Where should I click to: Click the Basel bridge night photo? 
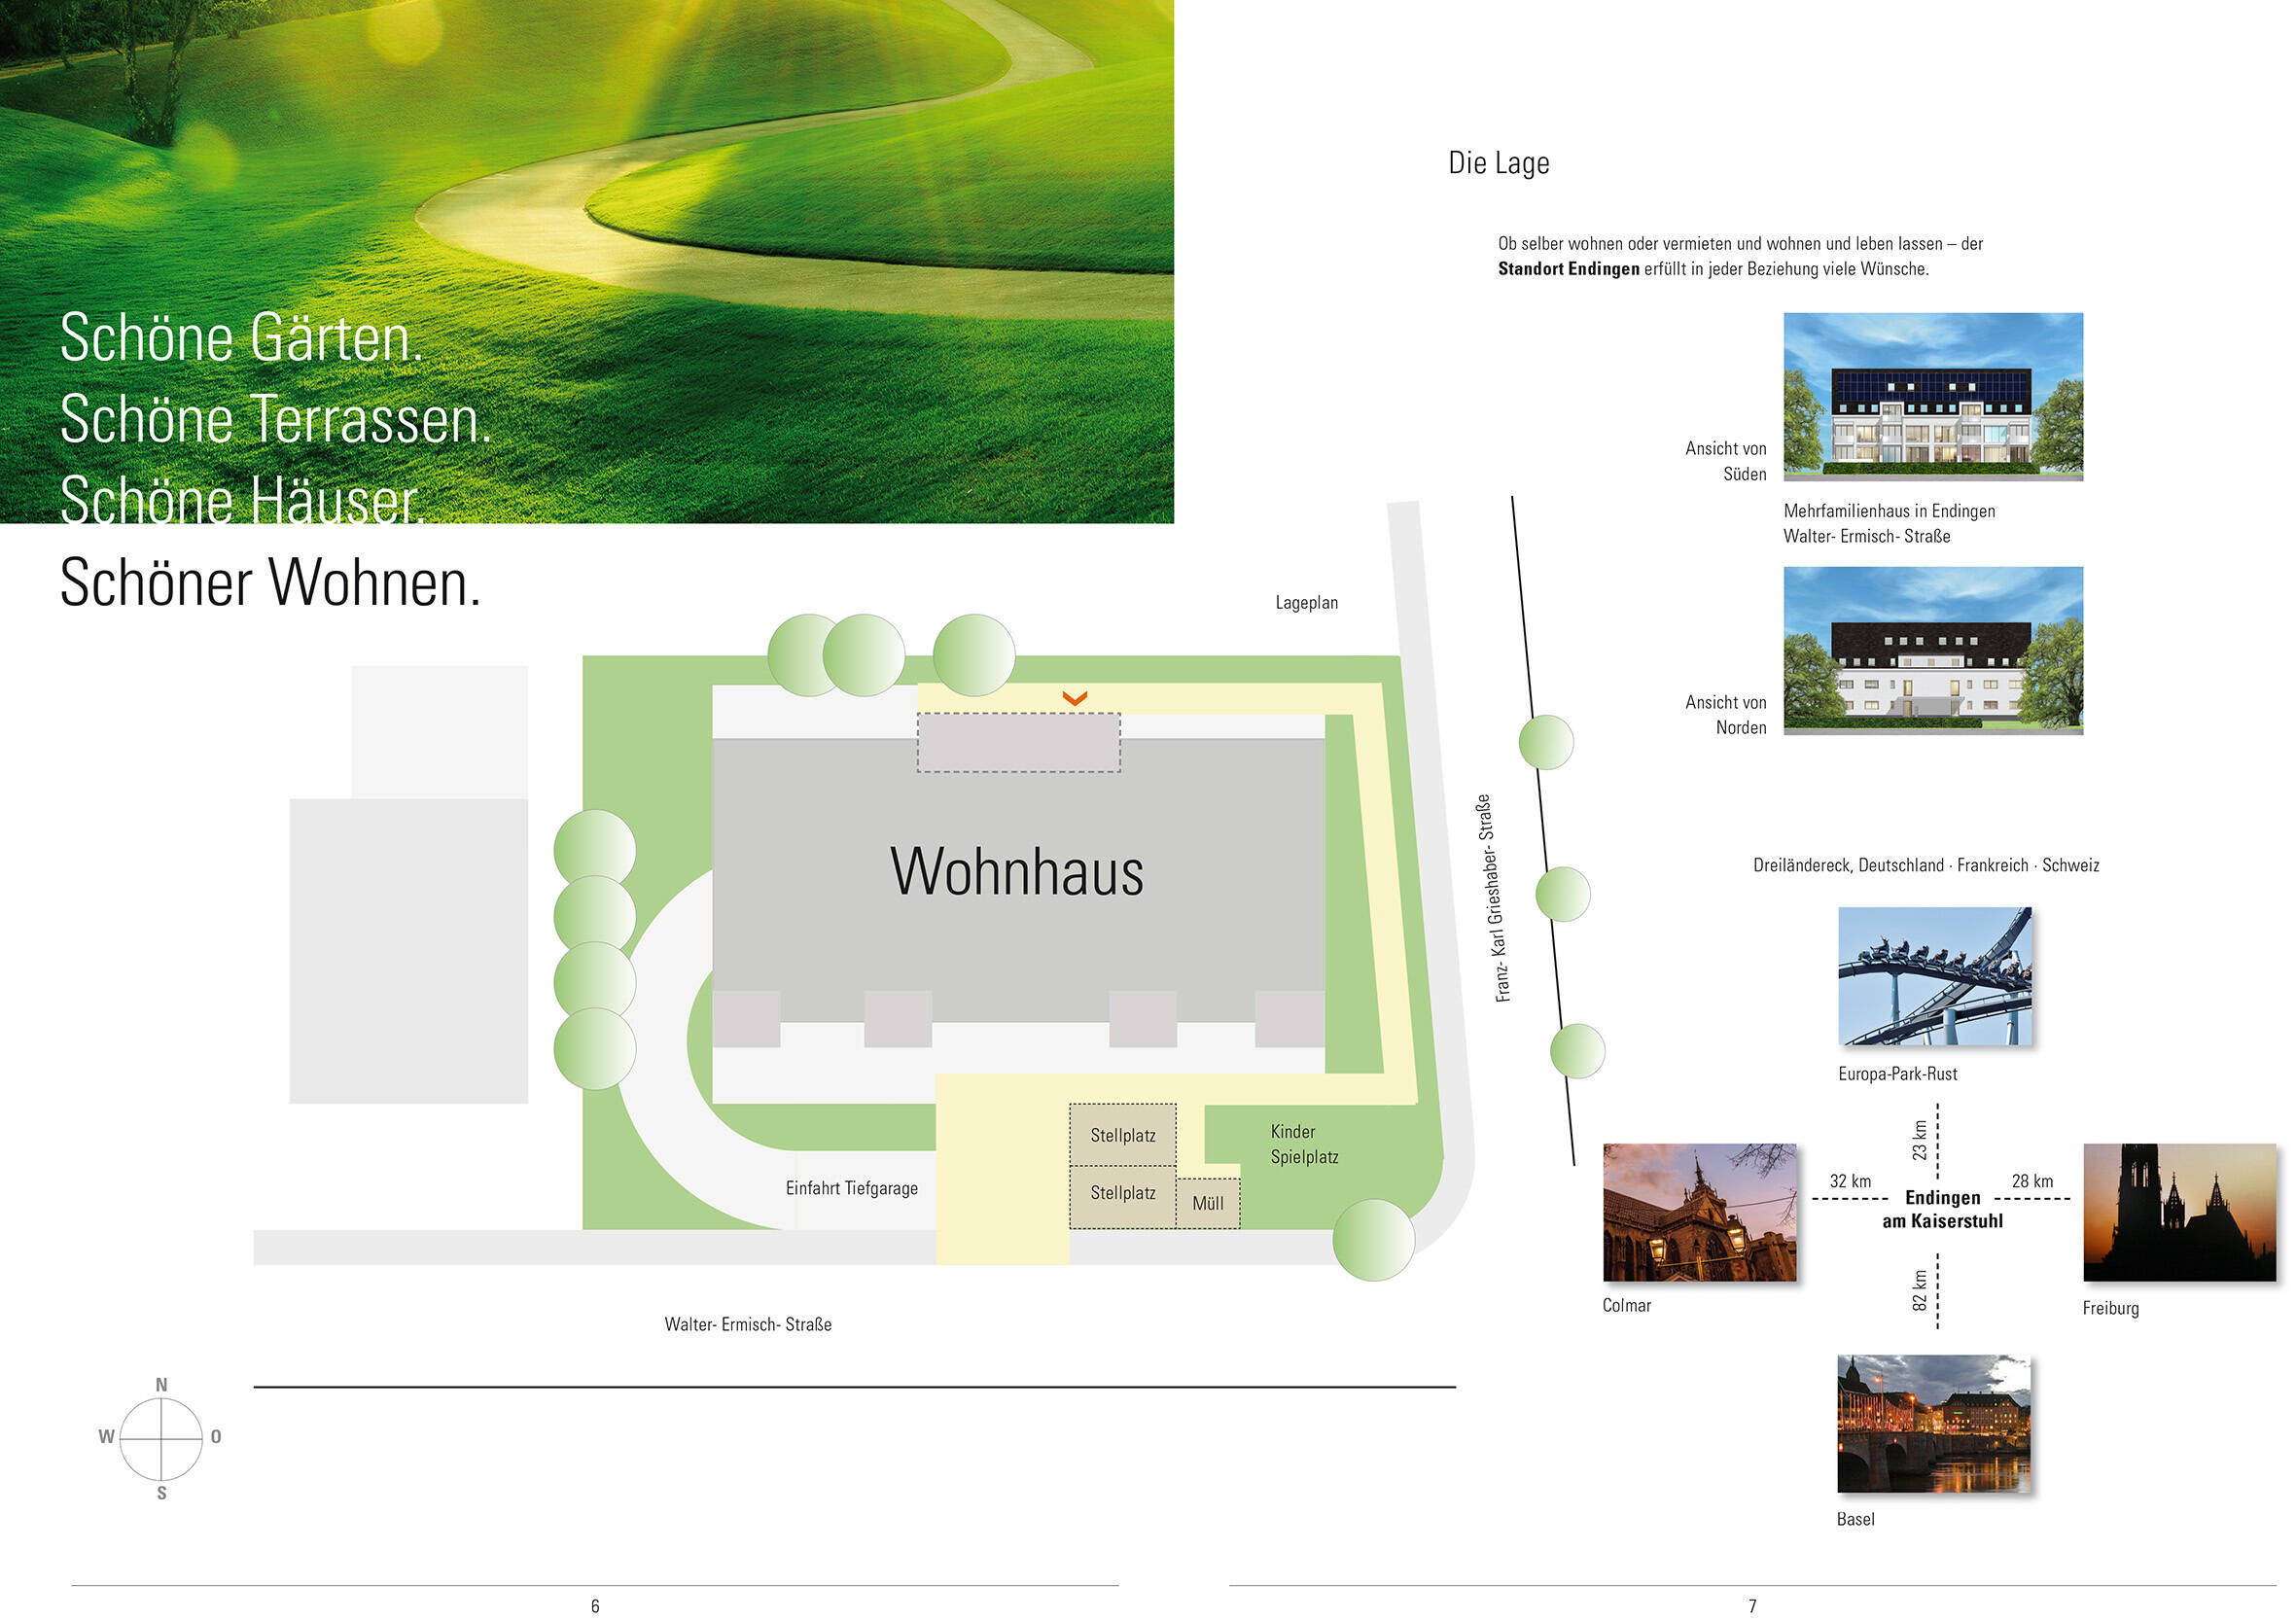(x=1933, y=1424)
